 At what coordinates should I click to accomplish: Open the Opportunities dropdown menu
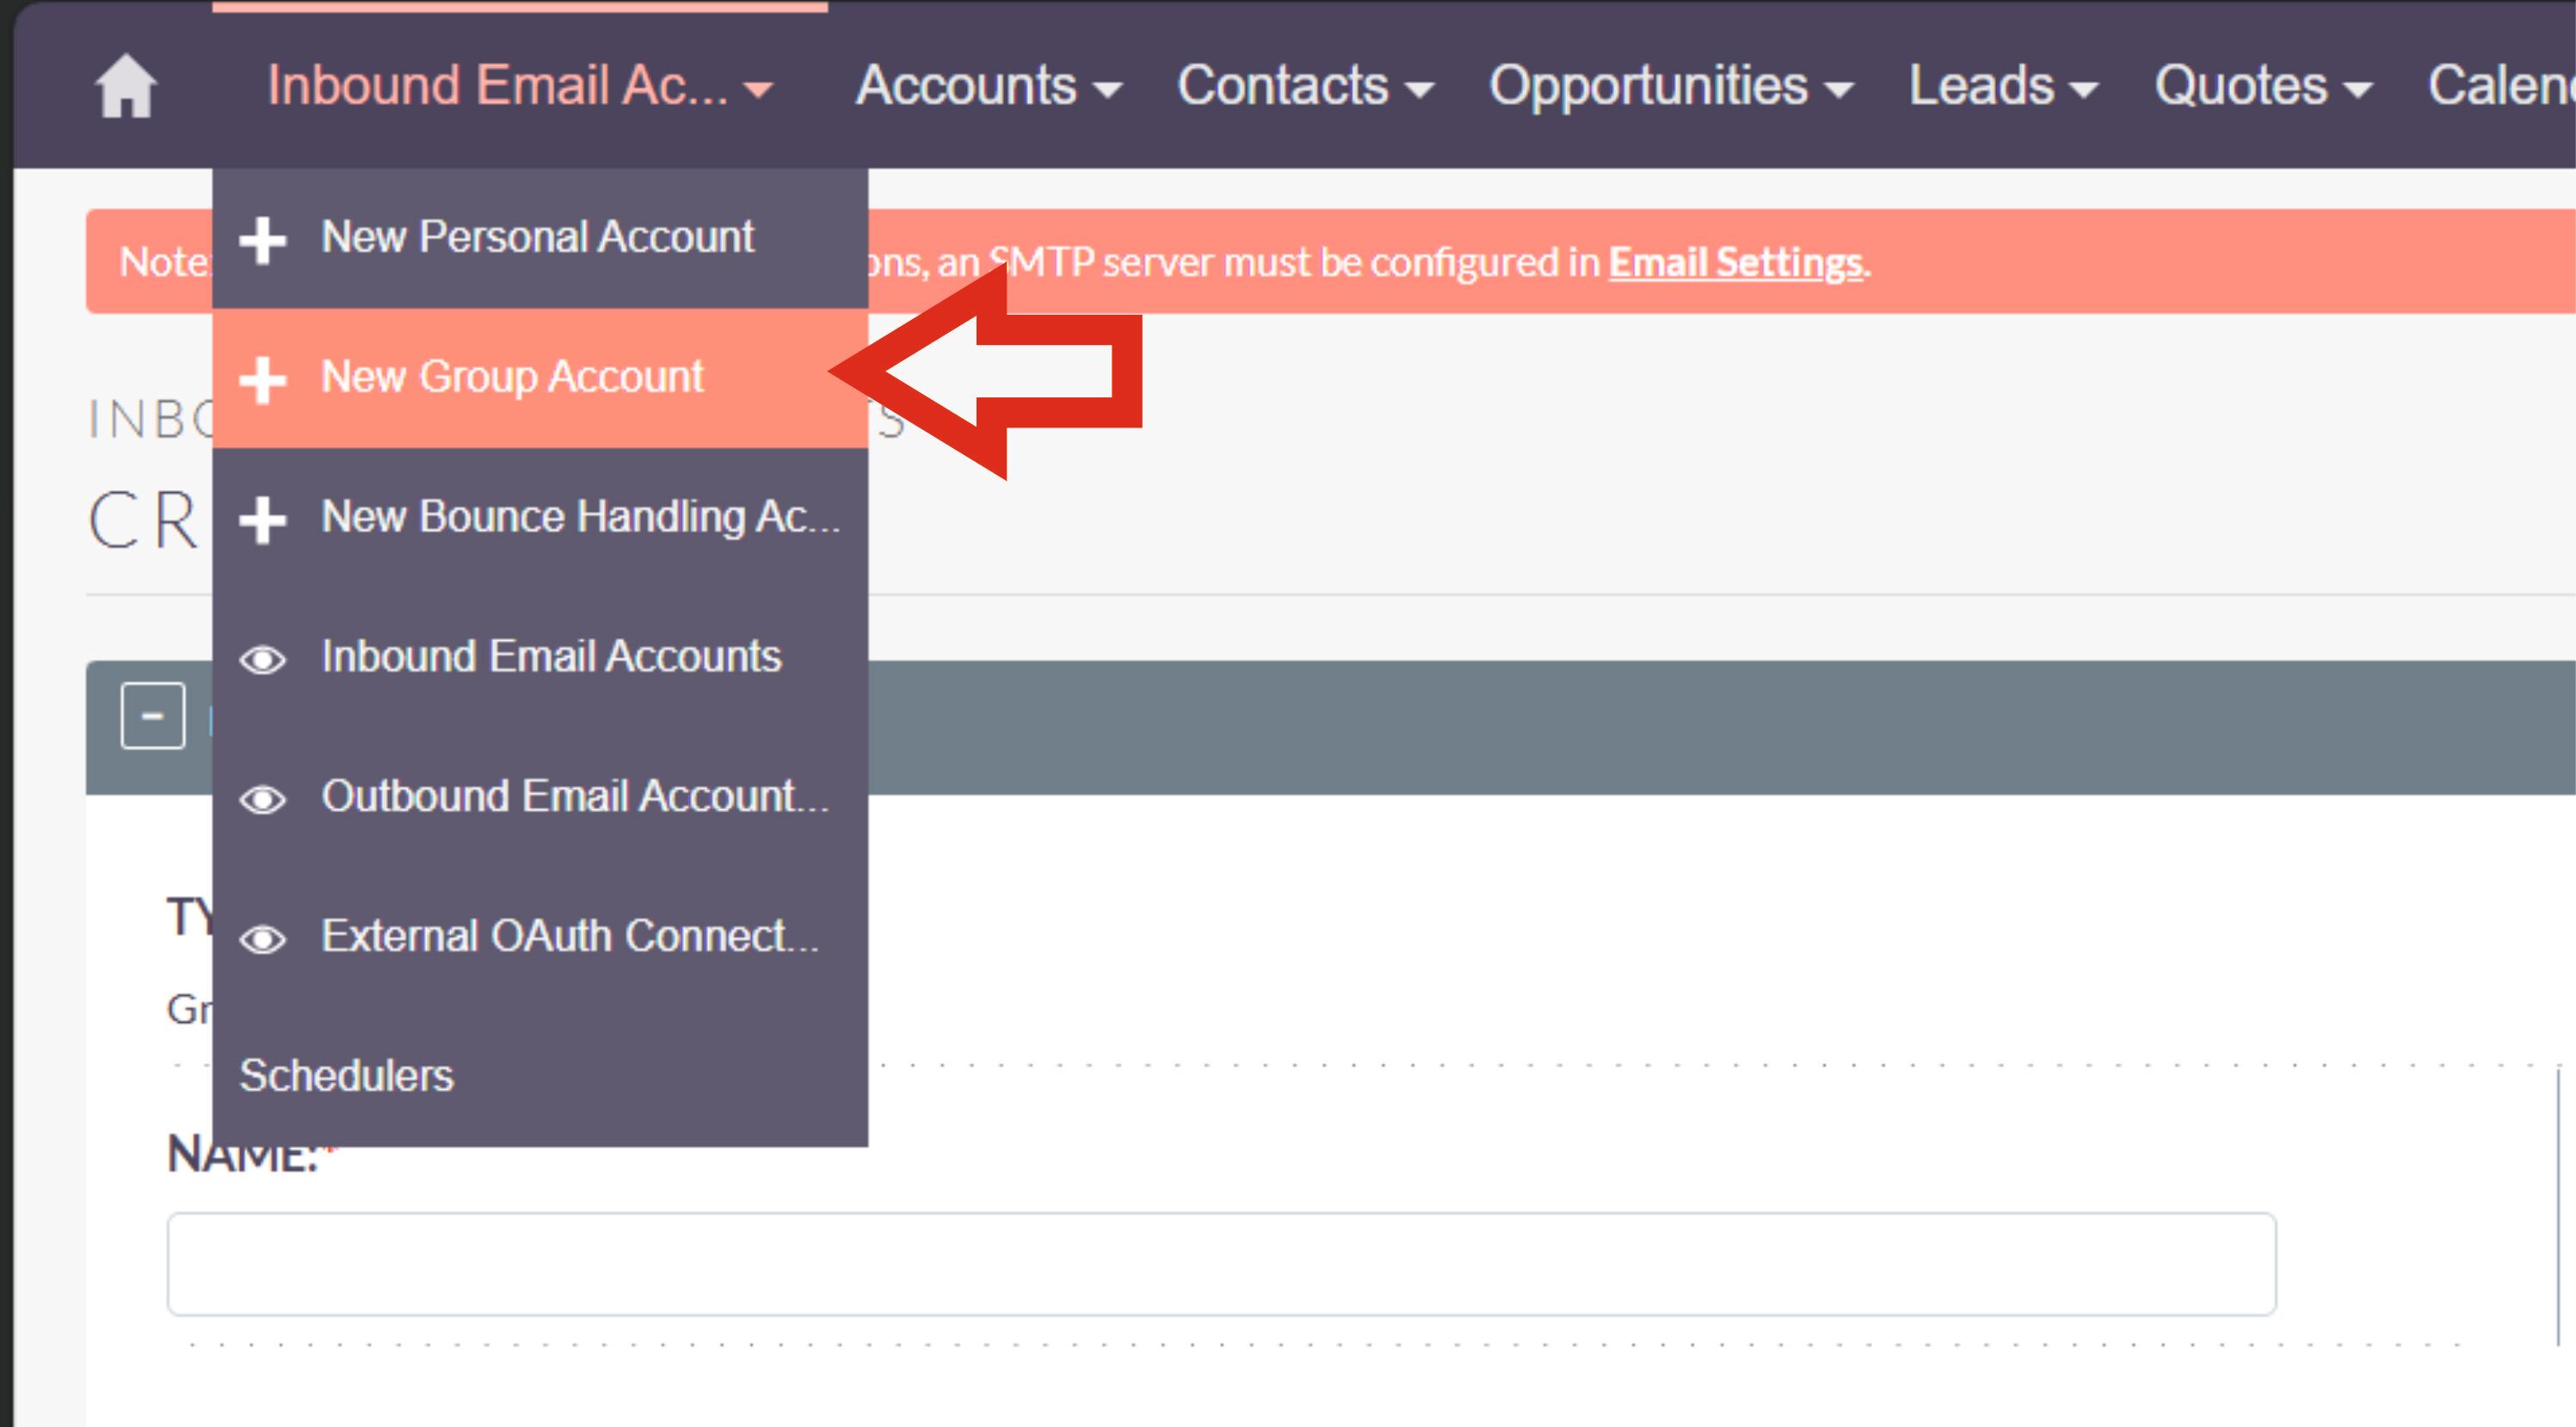[1670, 86]
